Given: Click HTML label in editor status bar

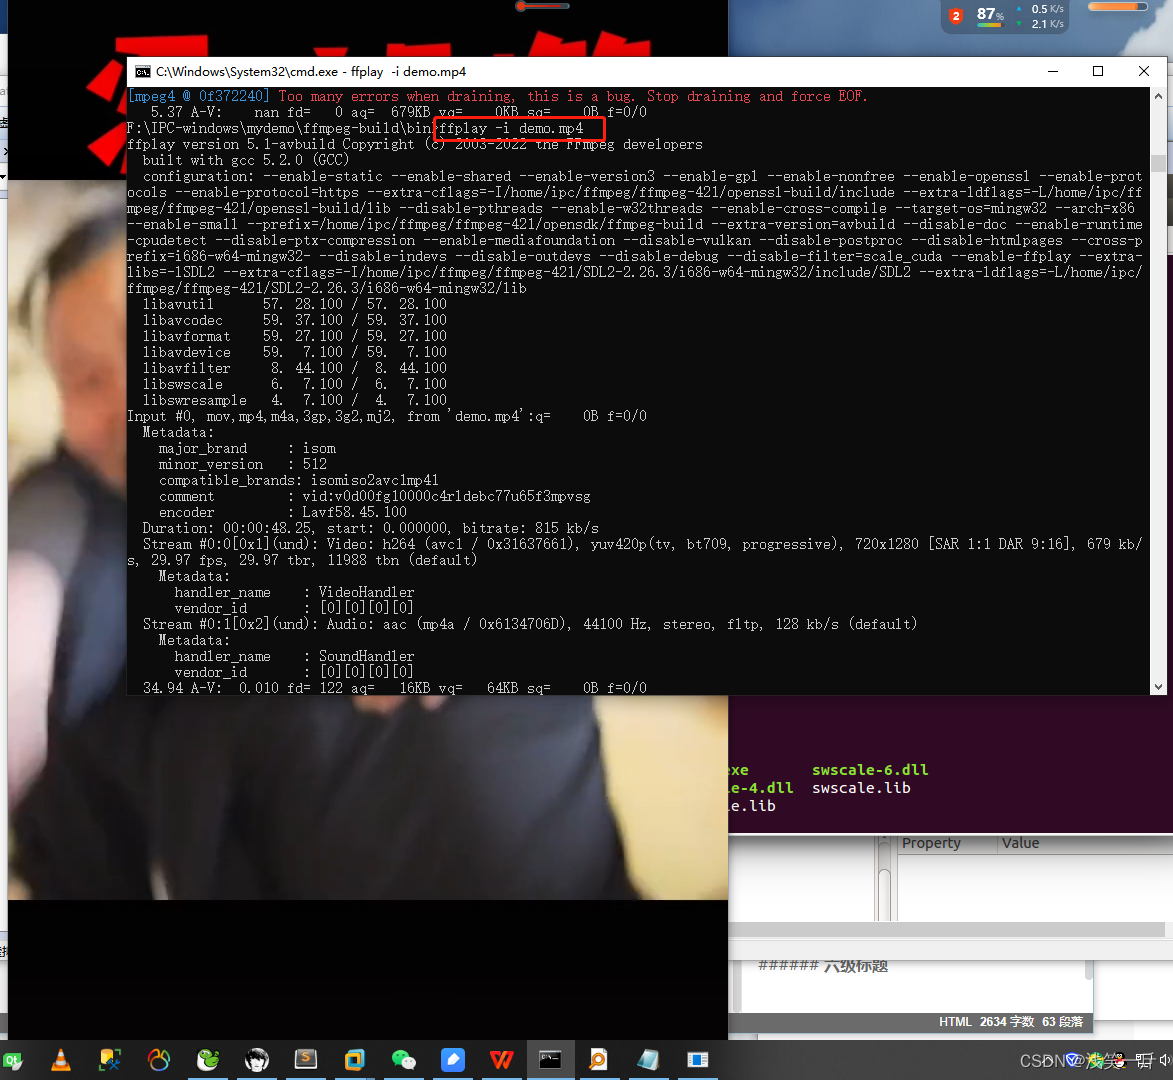Looking at the screenshot, I should tap(955, 1022).
